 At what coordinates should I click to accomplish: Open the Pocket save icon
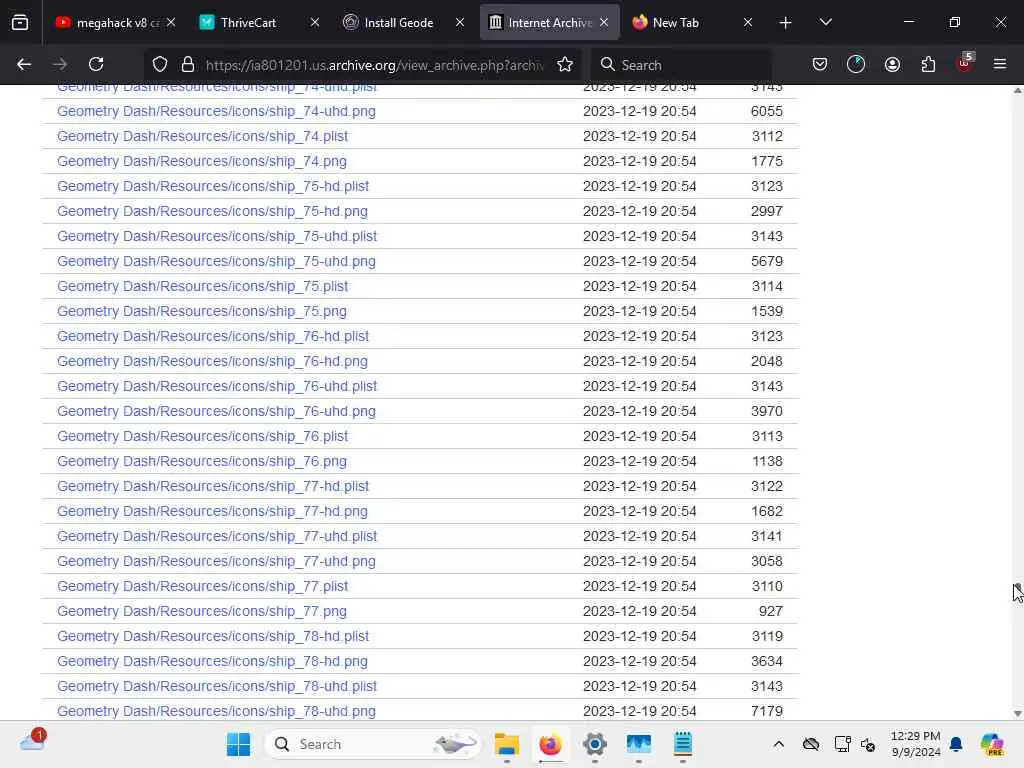(820, 64)
